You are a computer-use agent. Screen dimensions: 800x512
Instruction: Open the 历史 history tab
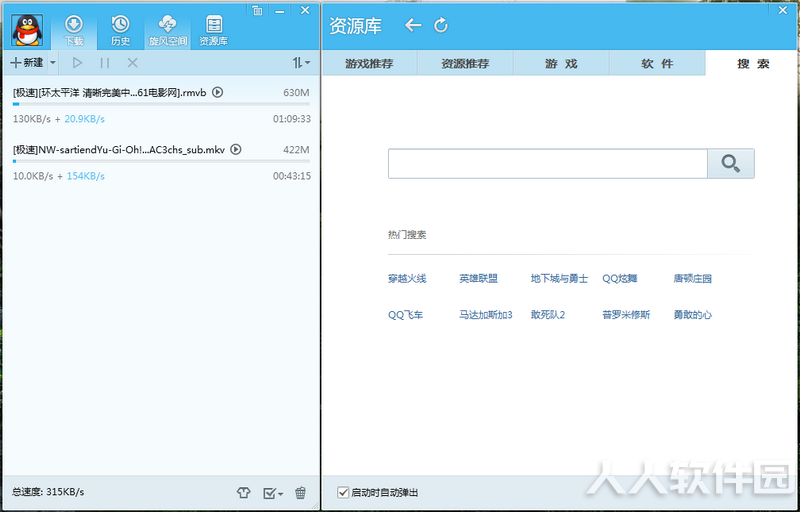tap(120, 31)
